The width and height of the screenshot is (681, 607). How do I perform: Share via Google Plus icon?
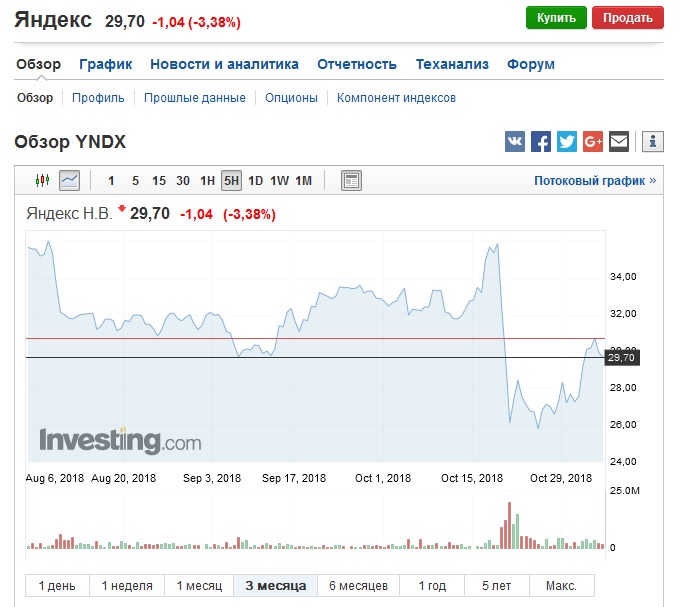click(x=593, y=142)
